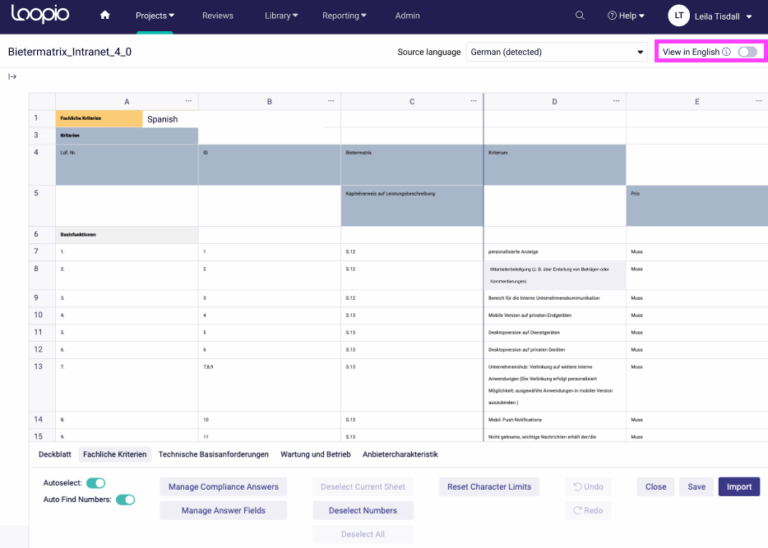Go to Reviews in the navigation
768x548 pixels.
coord(217,16)
